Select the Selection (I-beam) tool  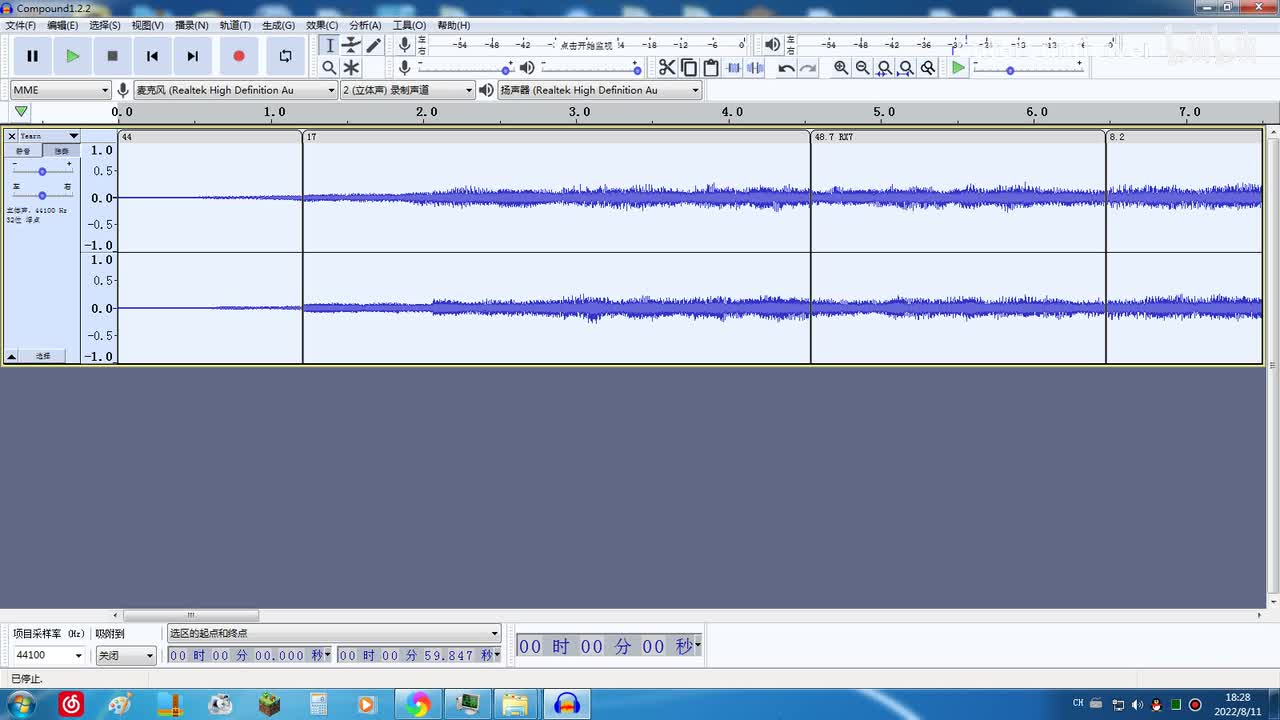click(329, 45)
